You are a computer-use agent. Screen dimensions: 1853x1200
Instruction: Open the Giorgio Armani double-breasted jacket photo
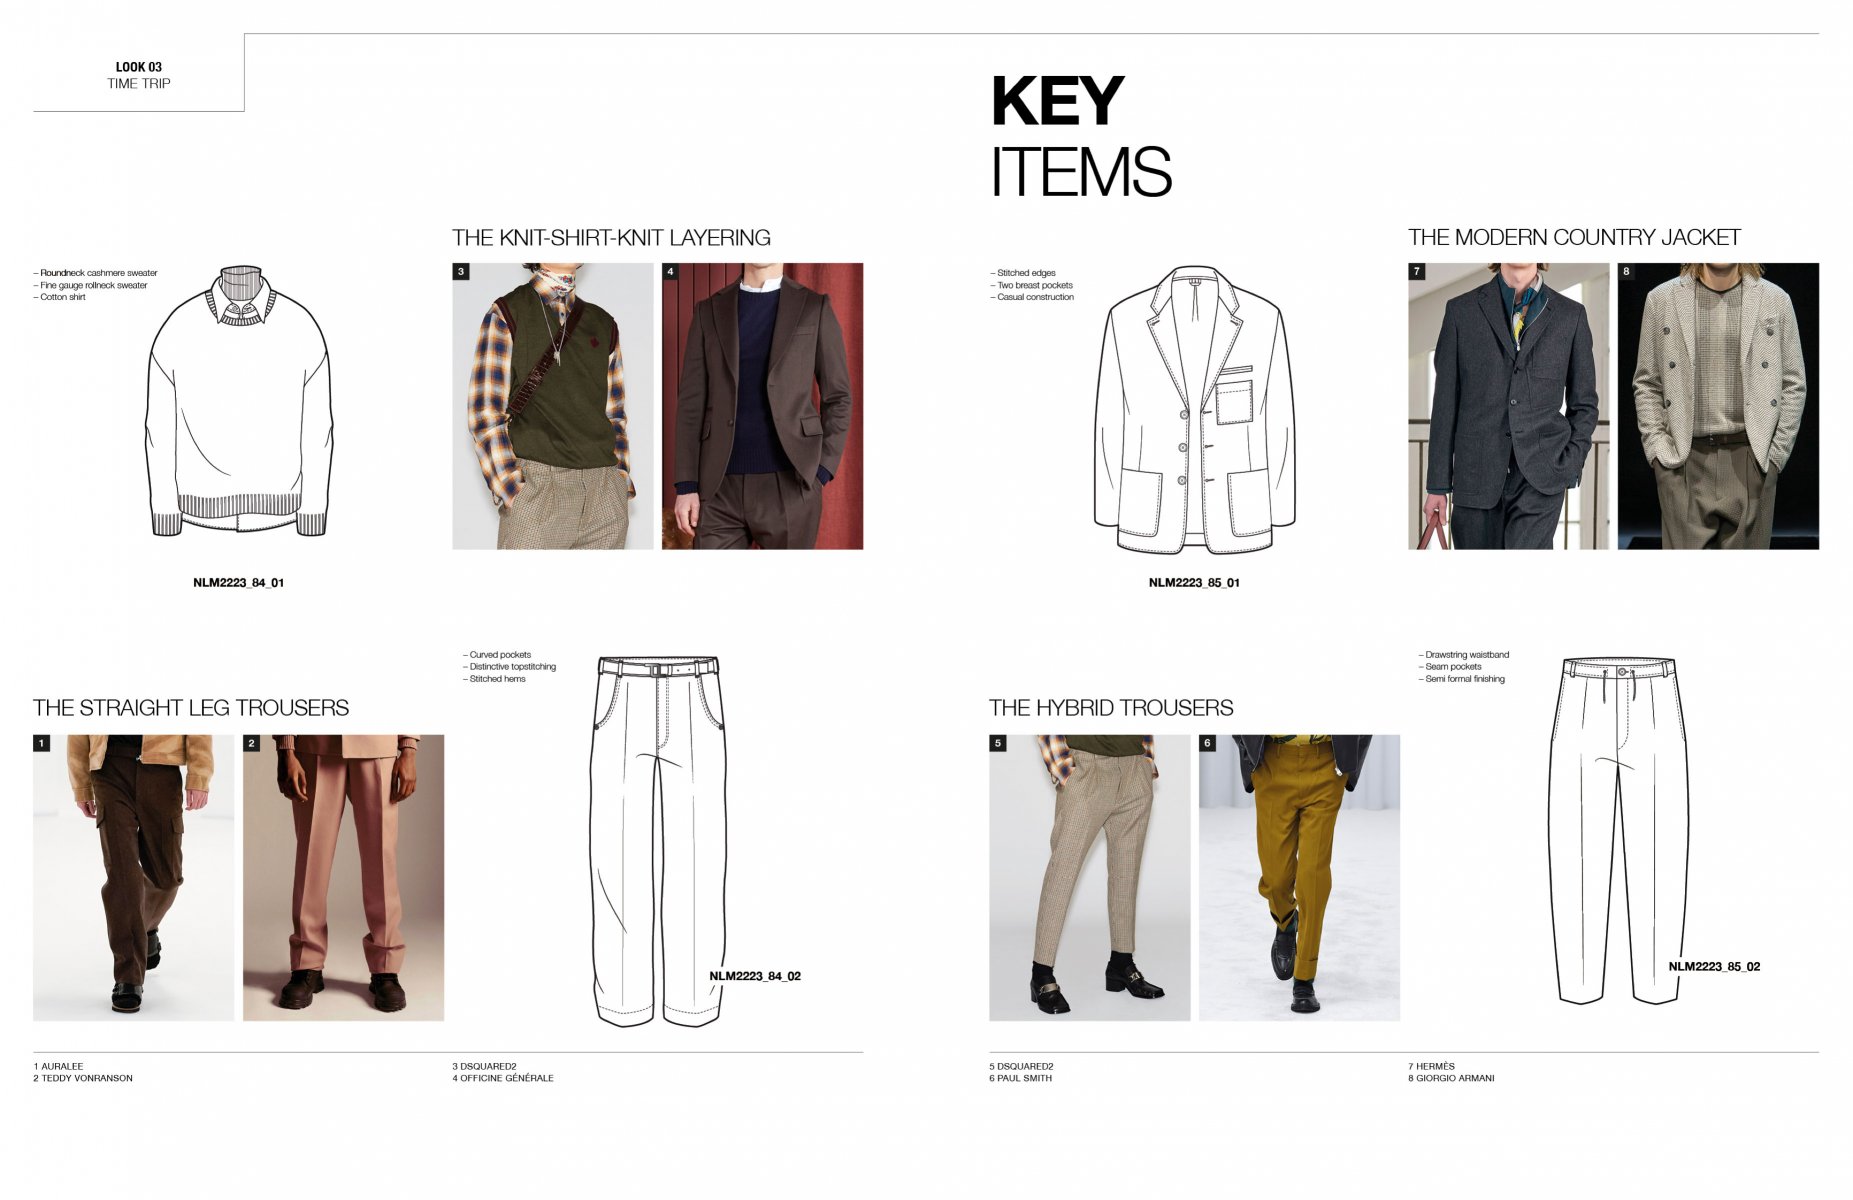(x=1718, y=406)
